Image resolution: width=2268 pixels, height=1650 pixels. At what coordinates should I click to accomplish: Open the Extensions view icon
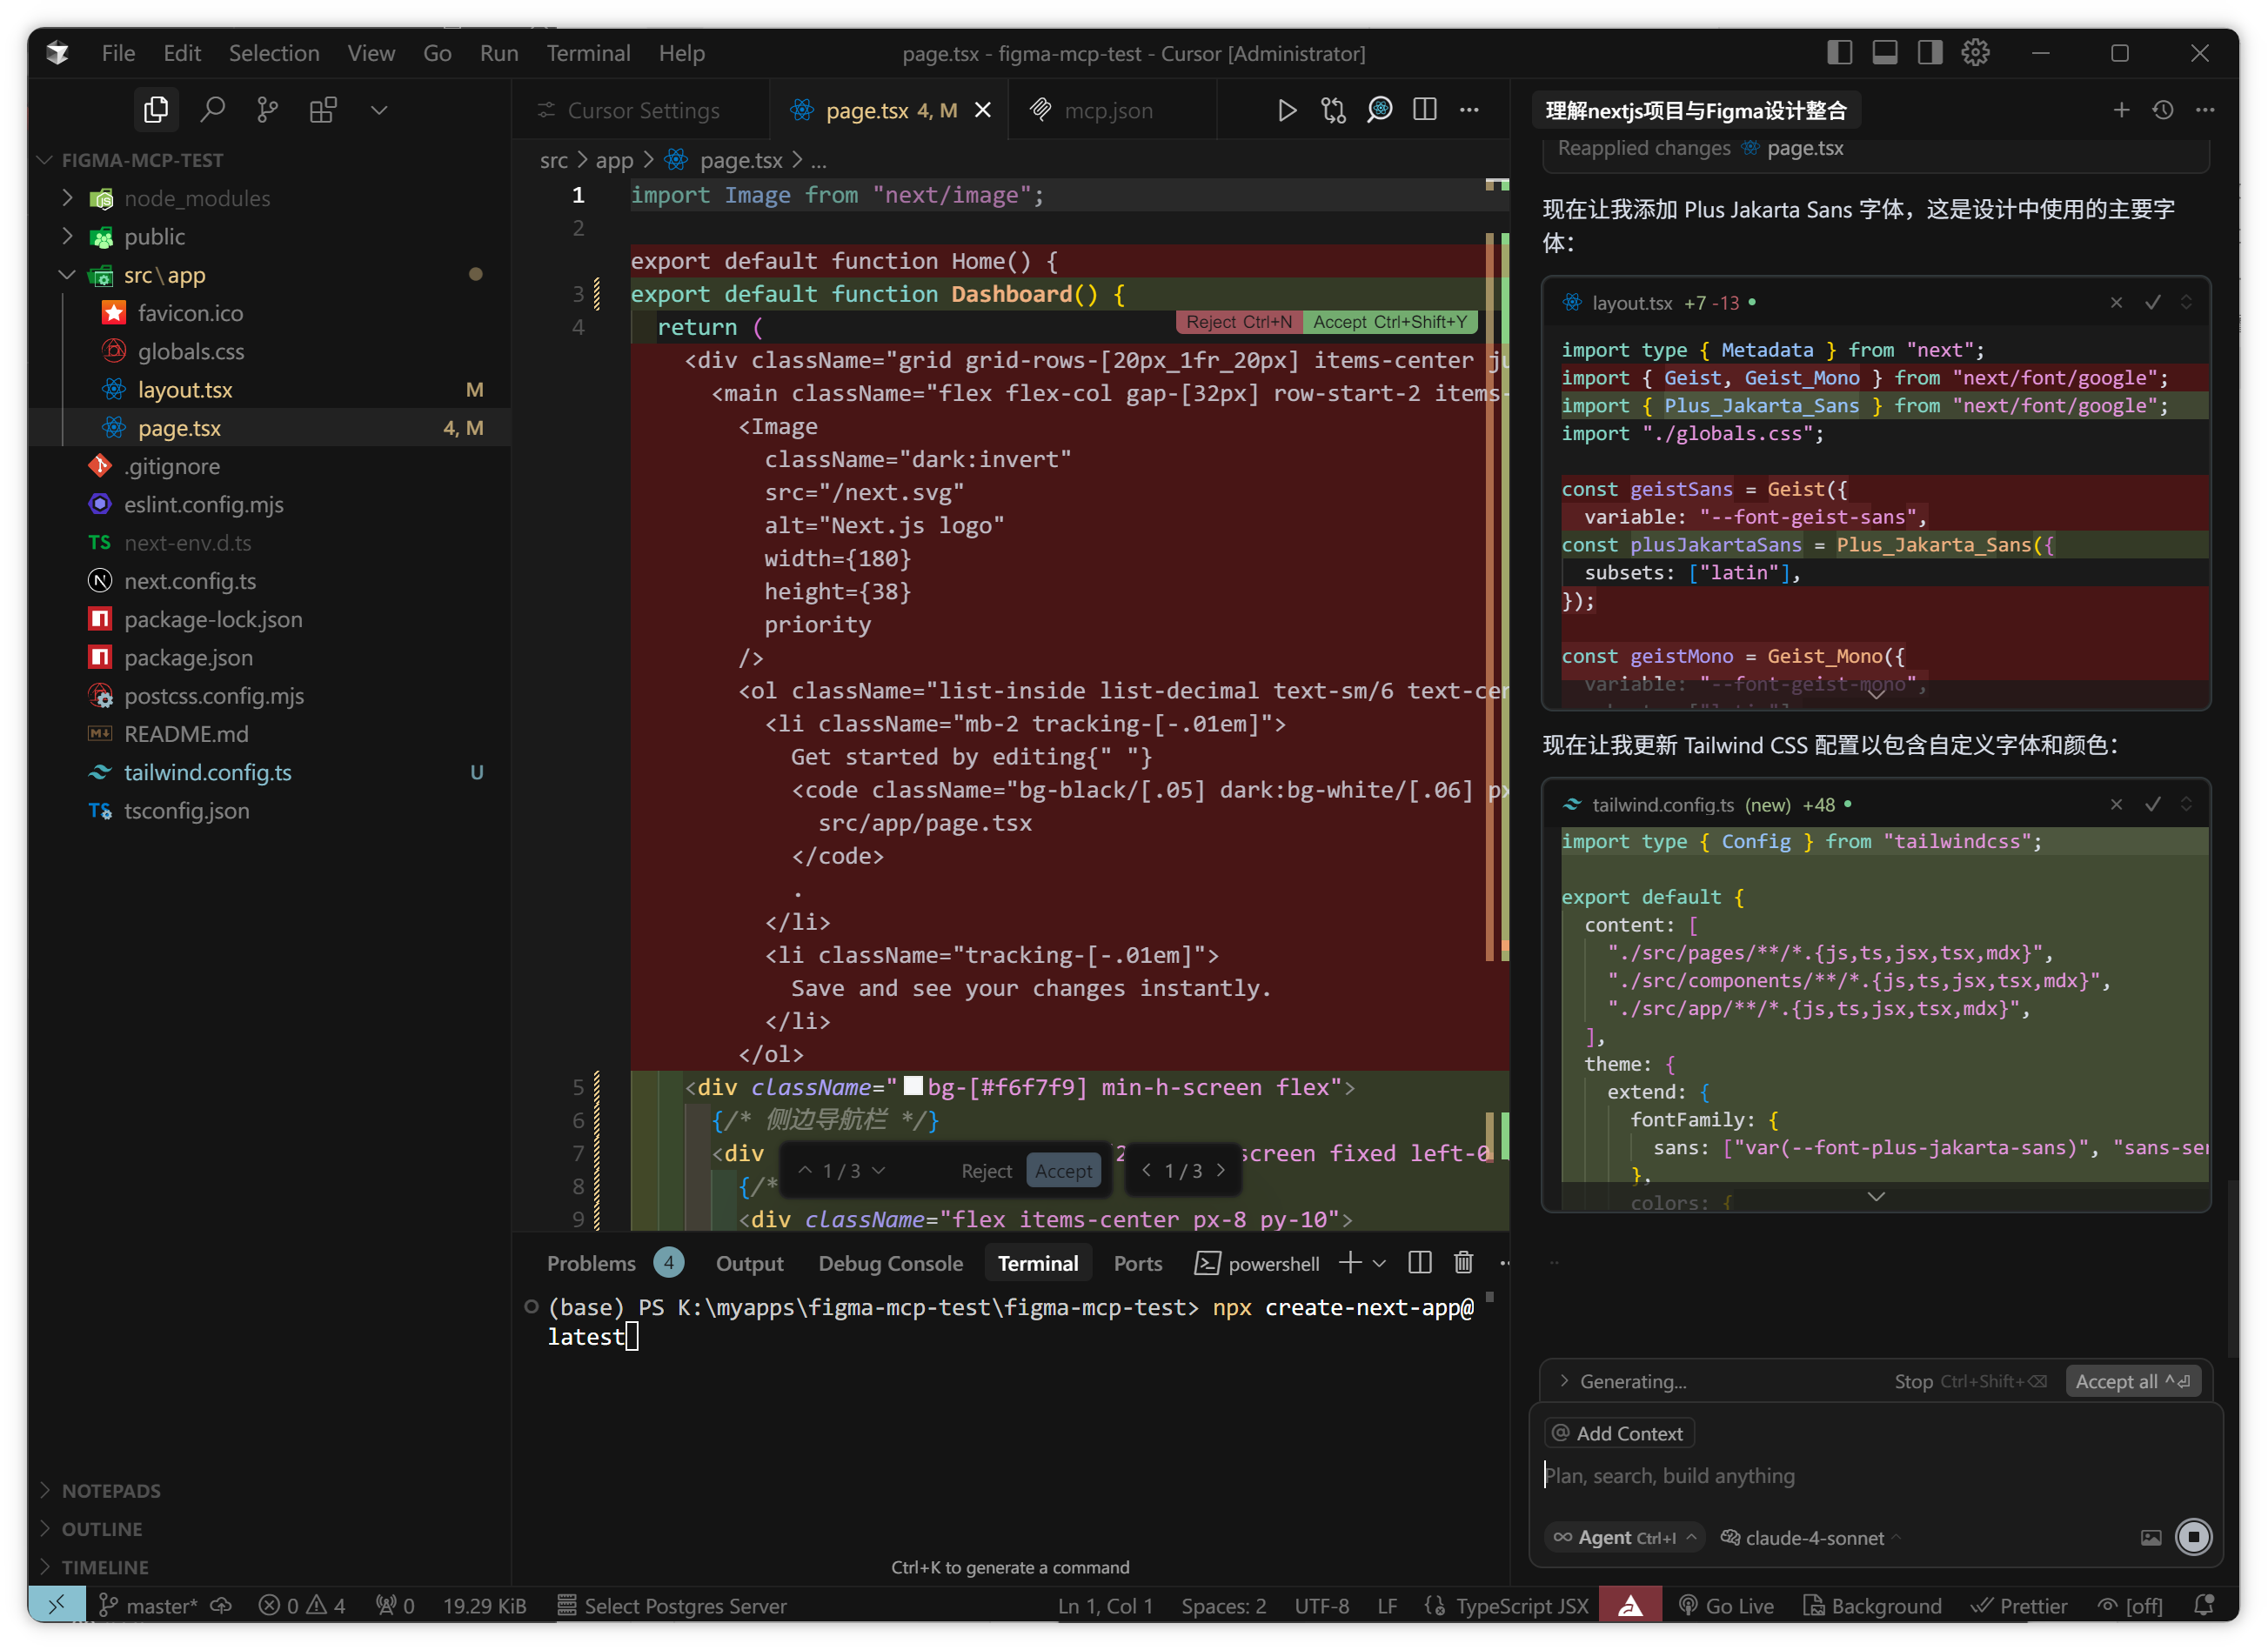tap(323, 109)
